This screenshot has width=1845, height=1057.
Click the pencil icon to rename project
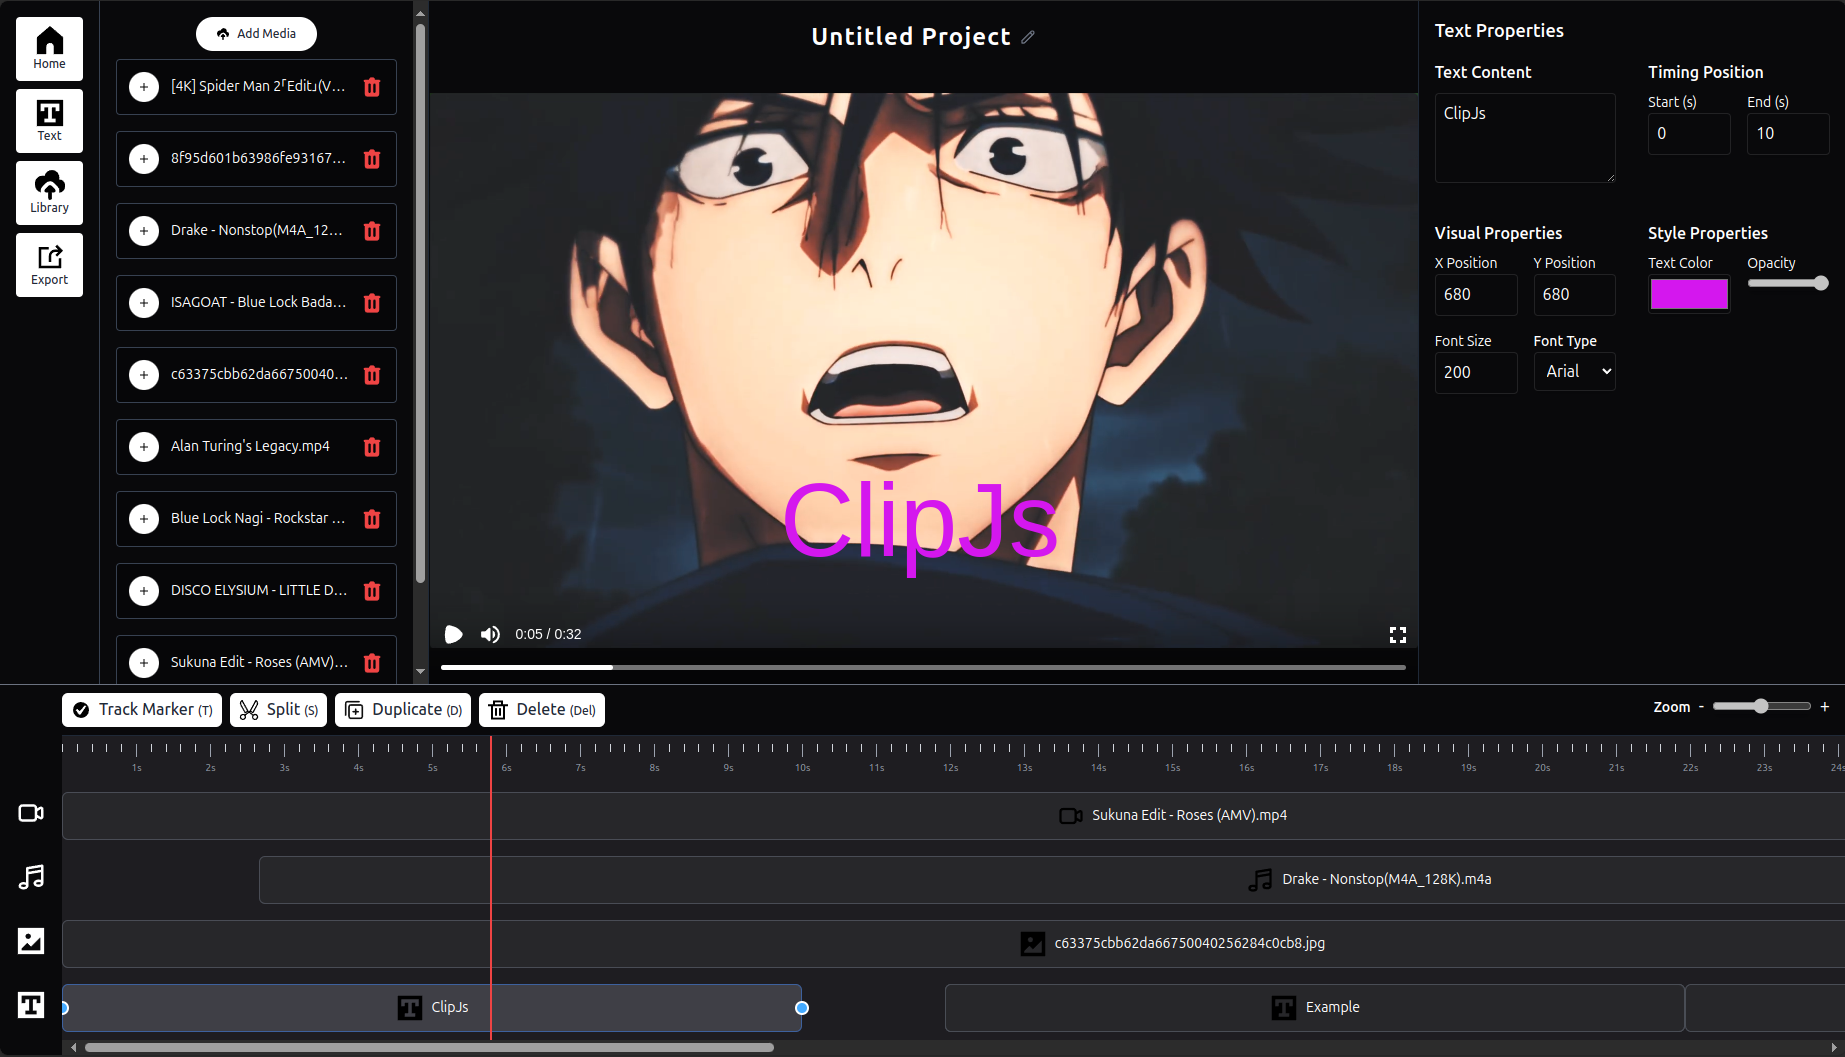[x=1028, y=37]
